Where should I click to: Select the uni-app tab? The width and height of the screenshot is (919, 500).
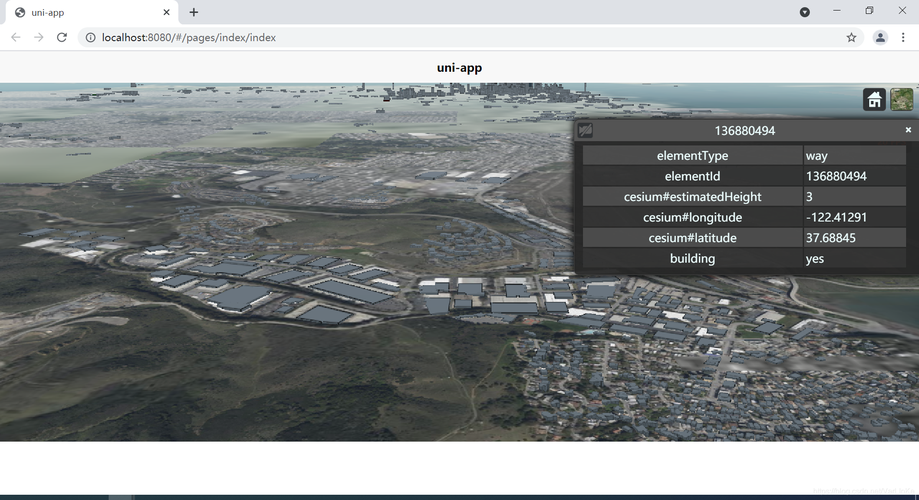[x=91, y=12]
